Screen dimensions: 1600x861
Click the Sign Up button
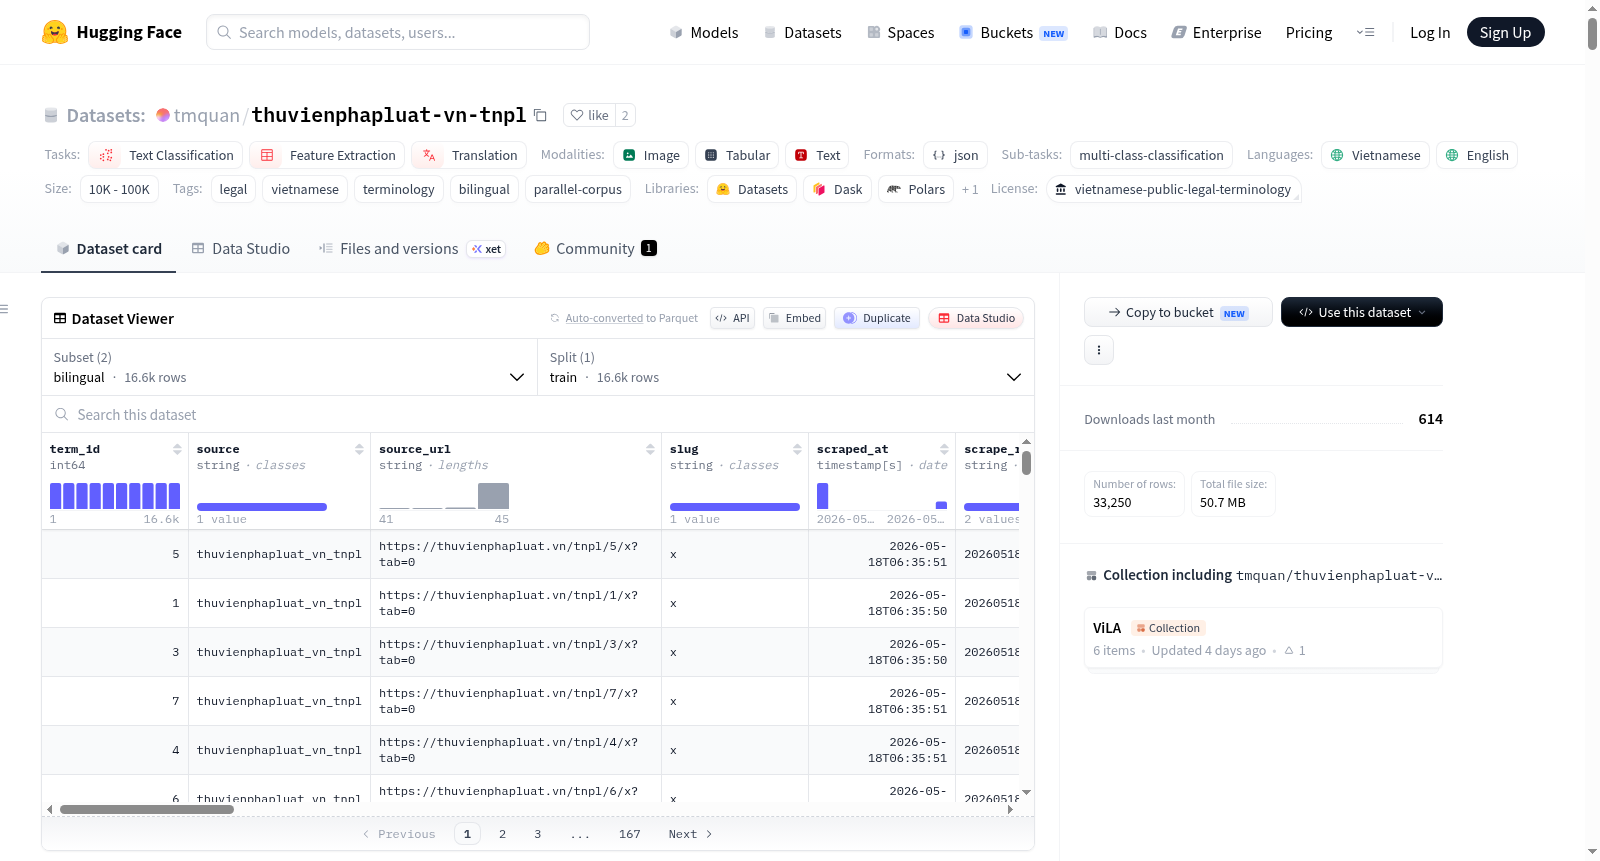tap(1505, 32)
